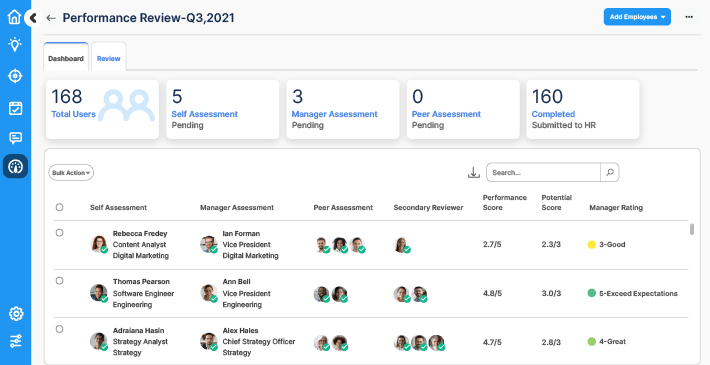Click the name Alex Hales
Image resolution: width=710 pixels, height=365 pixels.
[x=240, y=331]
